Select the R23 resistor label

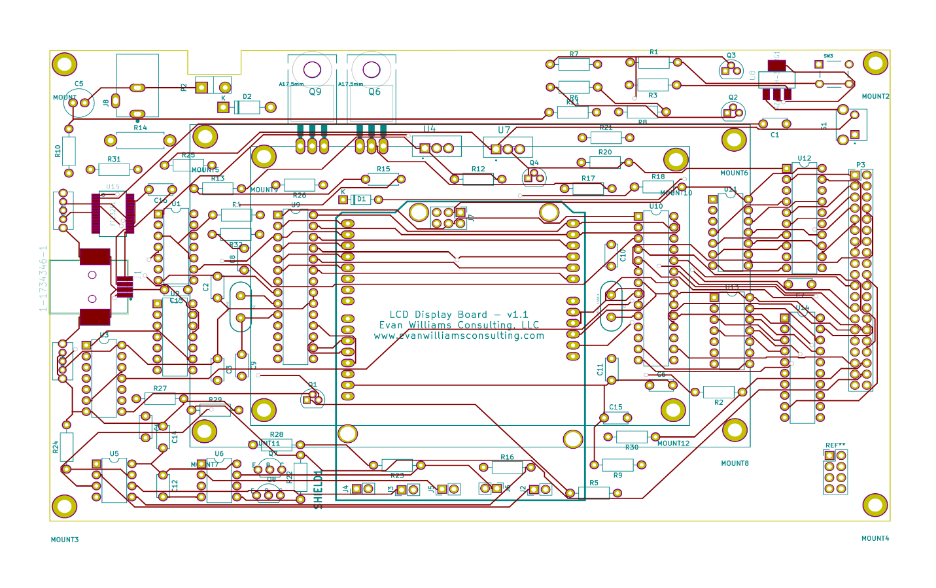(397, 476)
